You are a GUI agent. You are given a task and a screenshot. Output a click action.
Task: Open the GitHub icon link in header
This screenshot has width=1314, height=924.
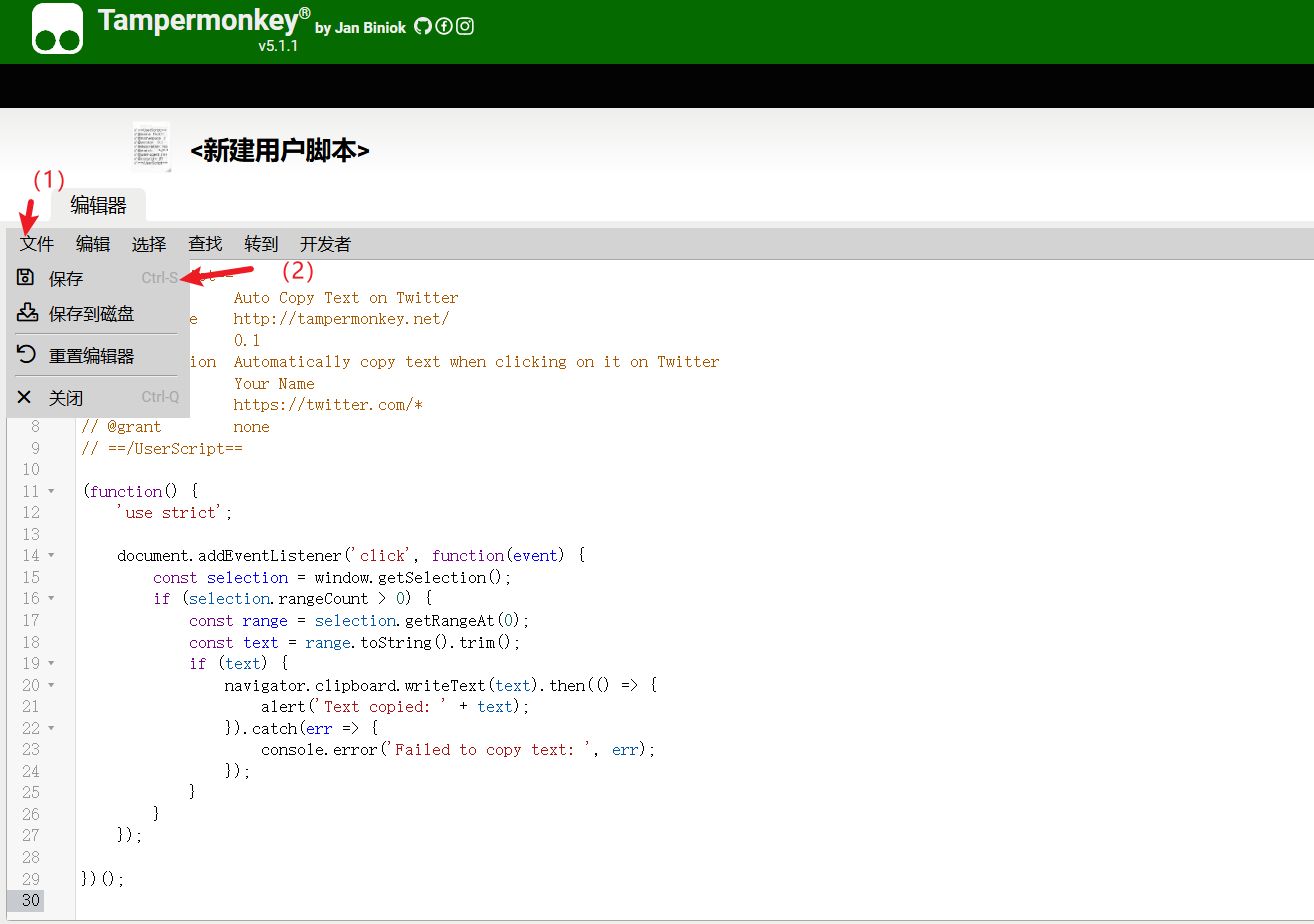click(423, 26)
